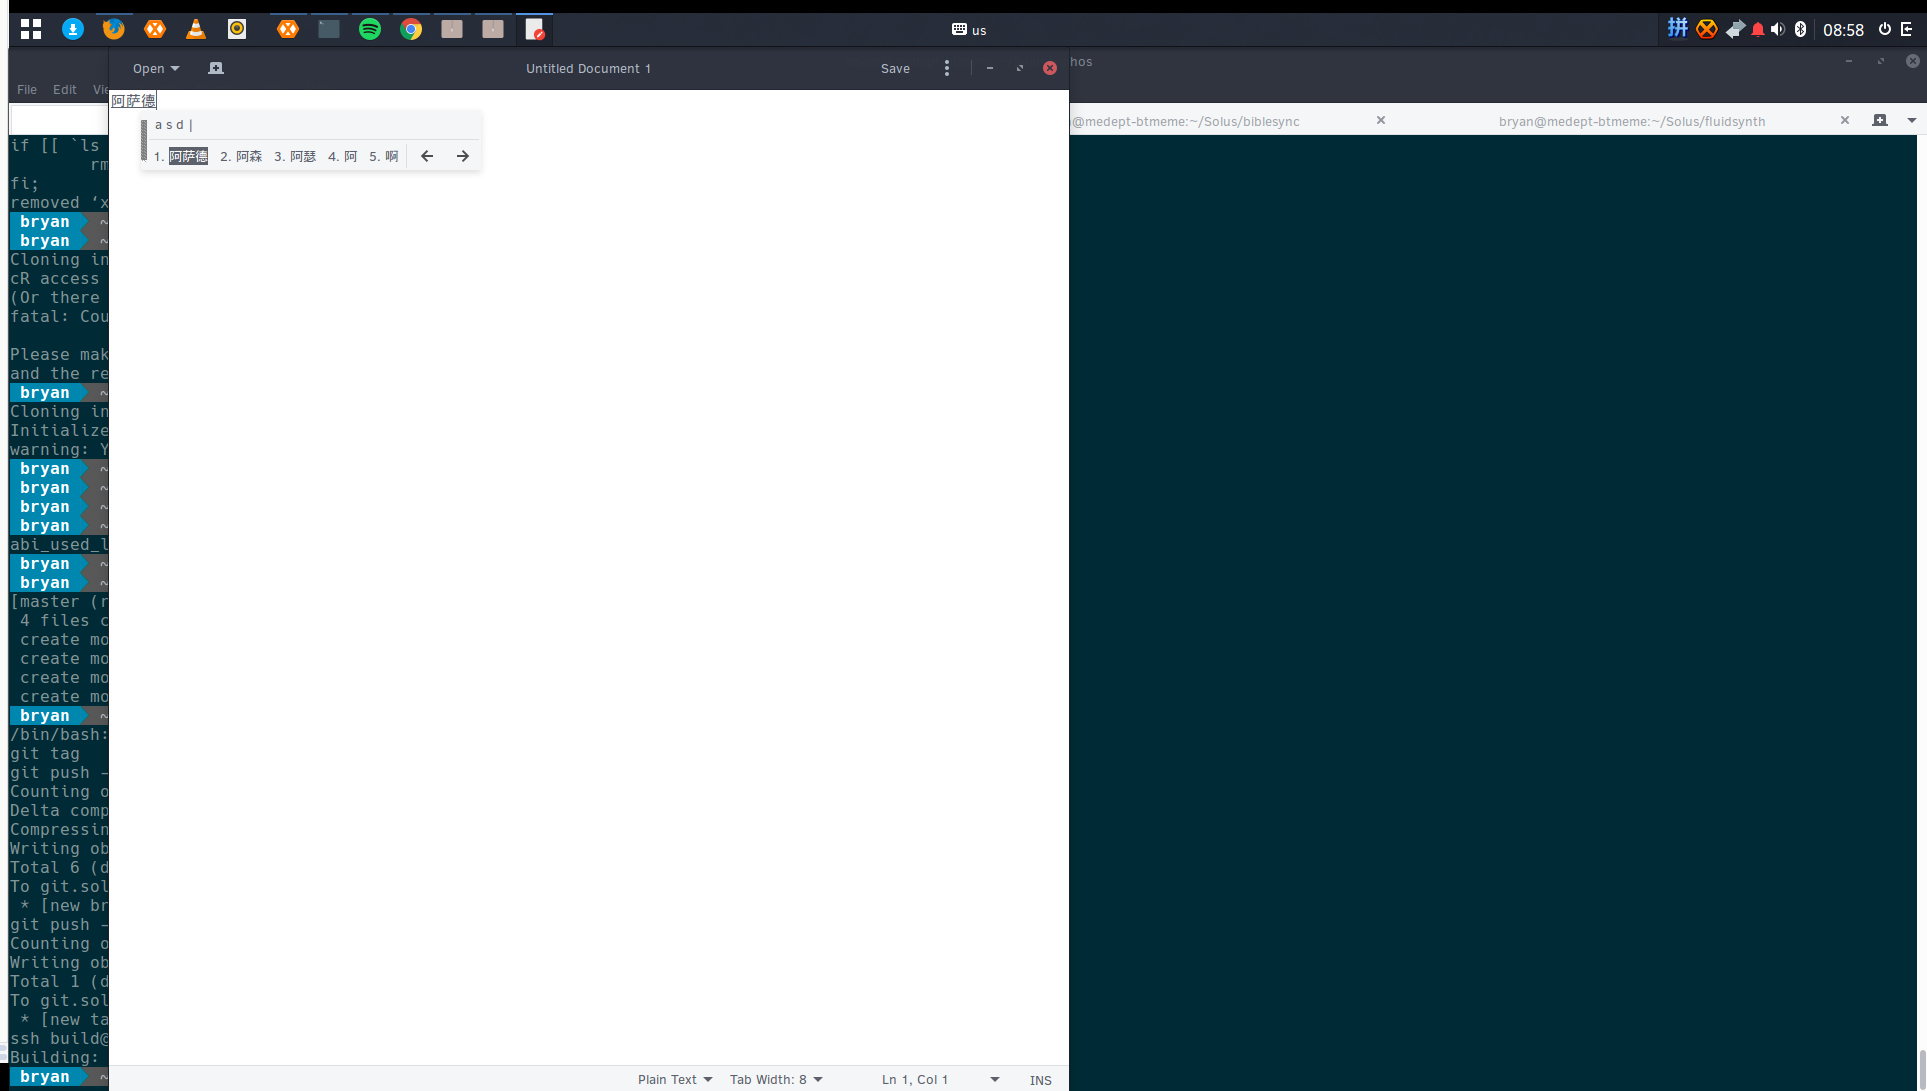Open the Tab Width: 8 dropdown
This screenshot has width=1927, height=1091.
click(776, 1079)
